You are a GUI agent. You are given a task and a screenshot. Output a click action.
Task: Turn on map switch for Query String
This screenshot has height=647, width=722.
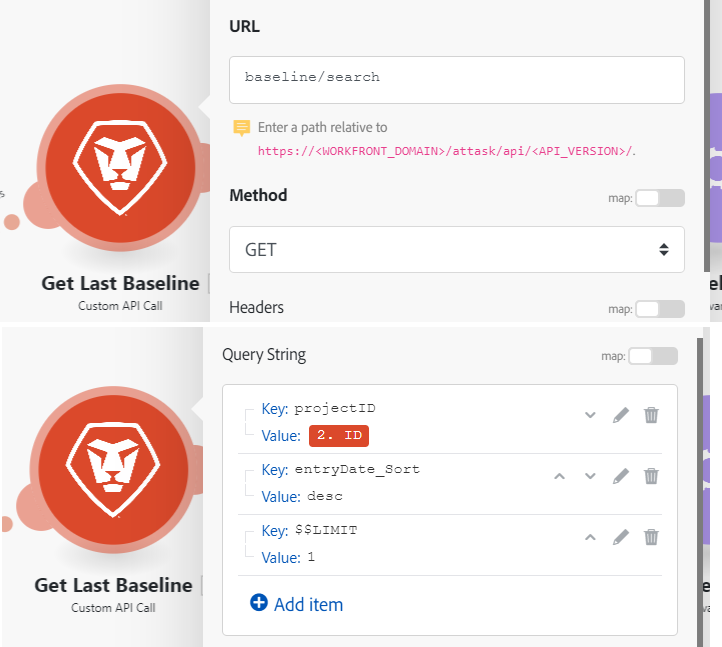653,356
